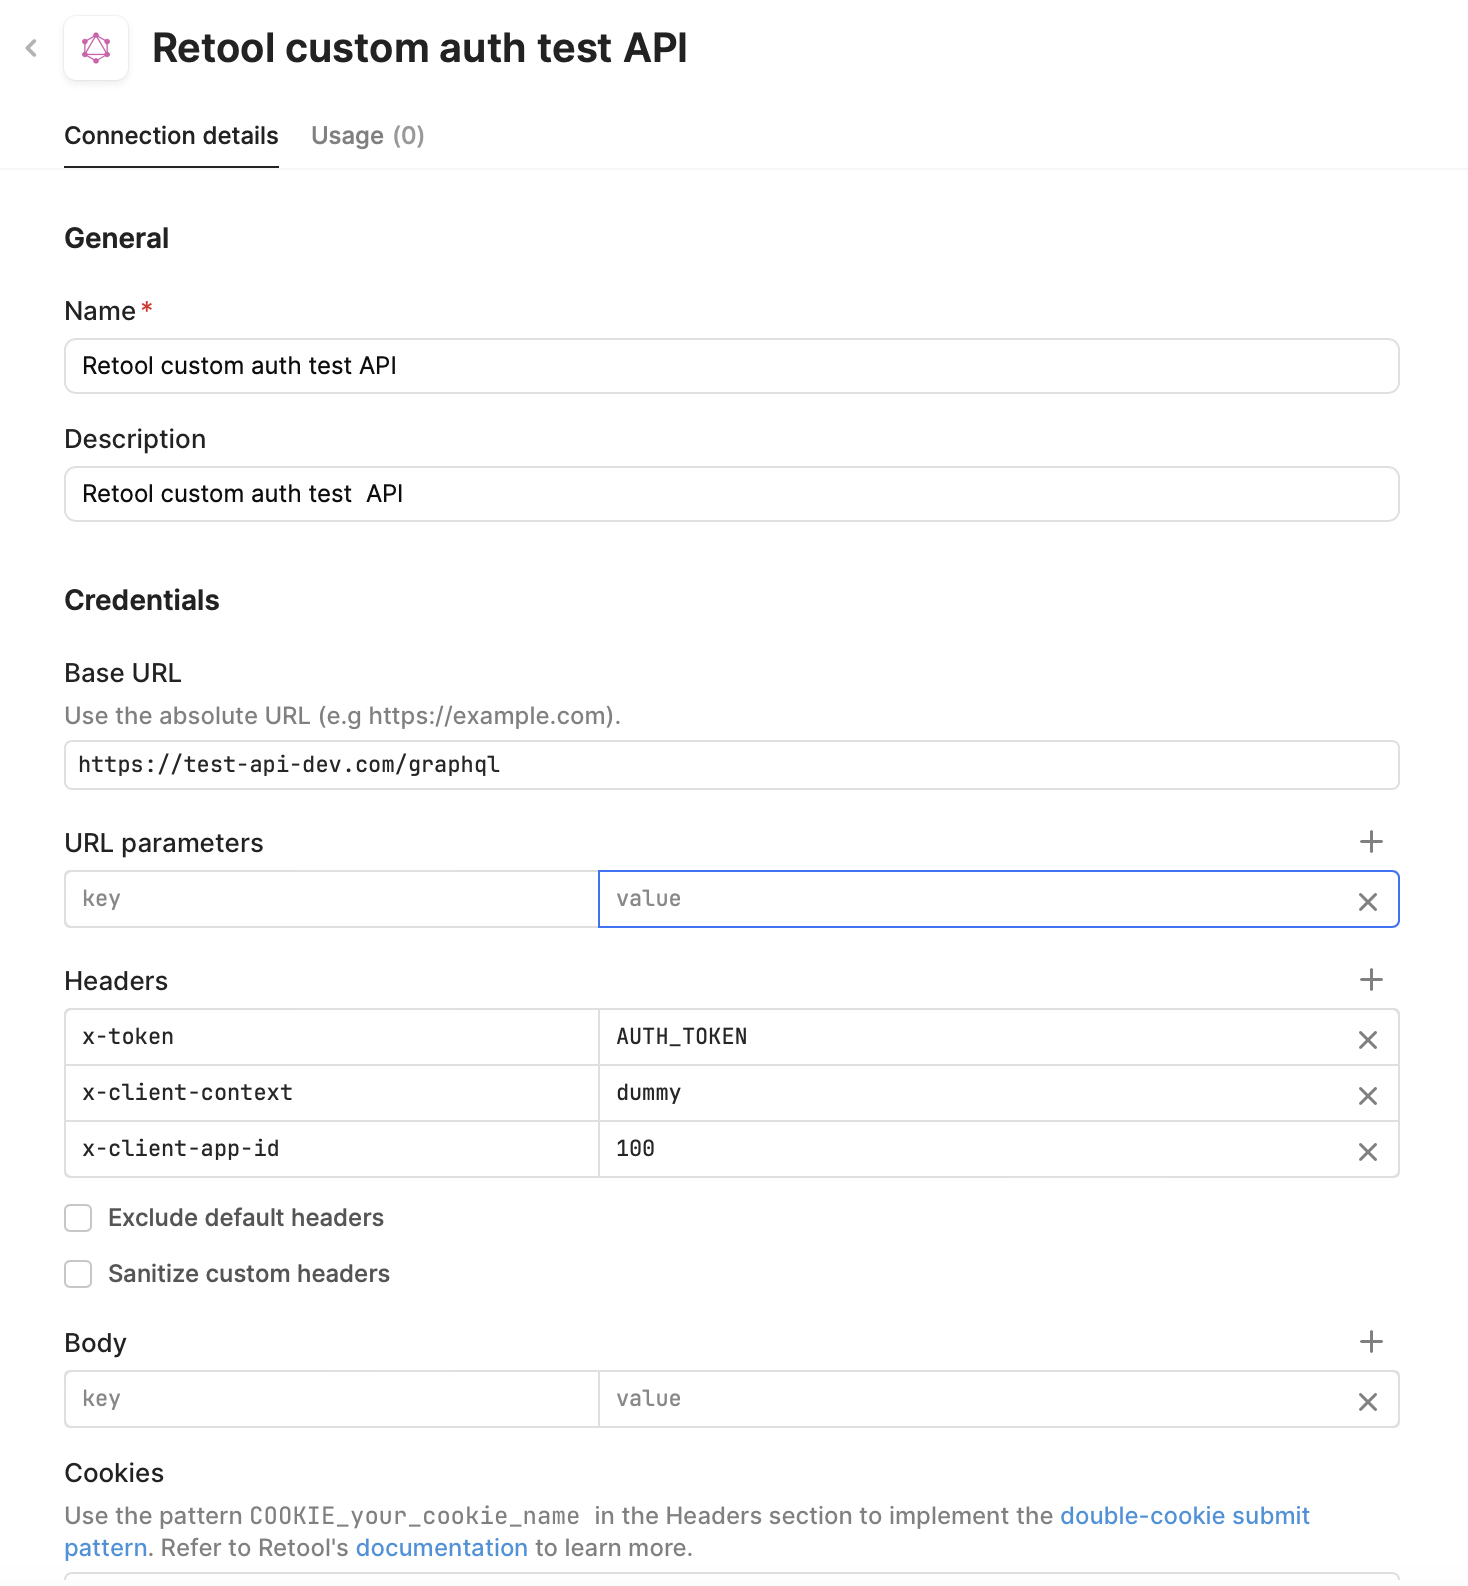This screenshot has height=1586, width=1468.
Task: Select the Connection details tab
Action: [x=171, y=136]
